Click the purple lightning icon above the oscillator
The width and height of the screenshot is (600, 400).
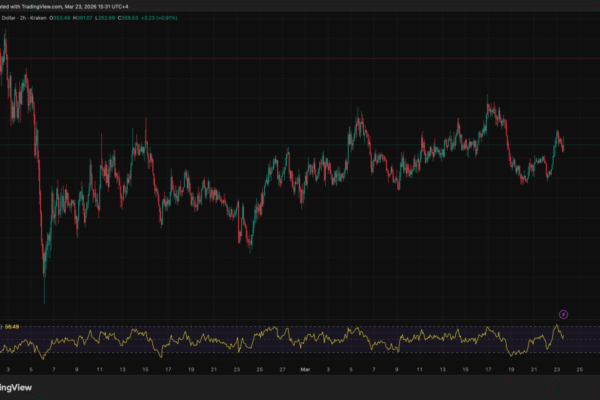click(563, 313)
